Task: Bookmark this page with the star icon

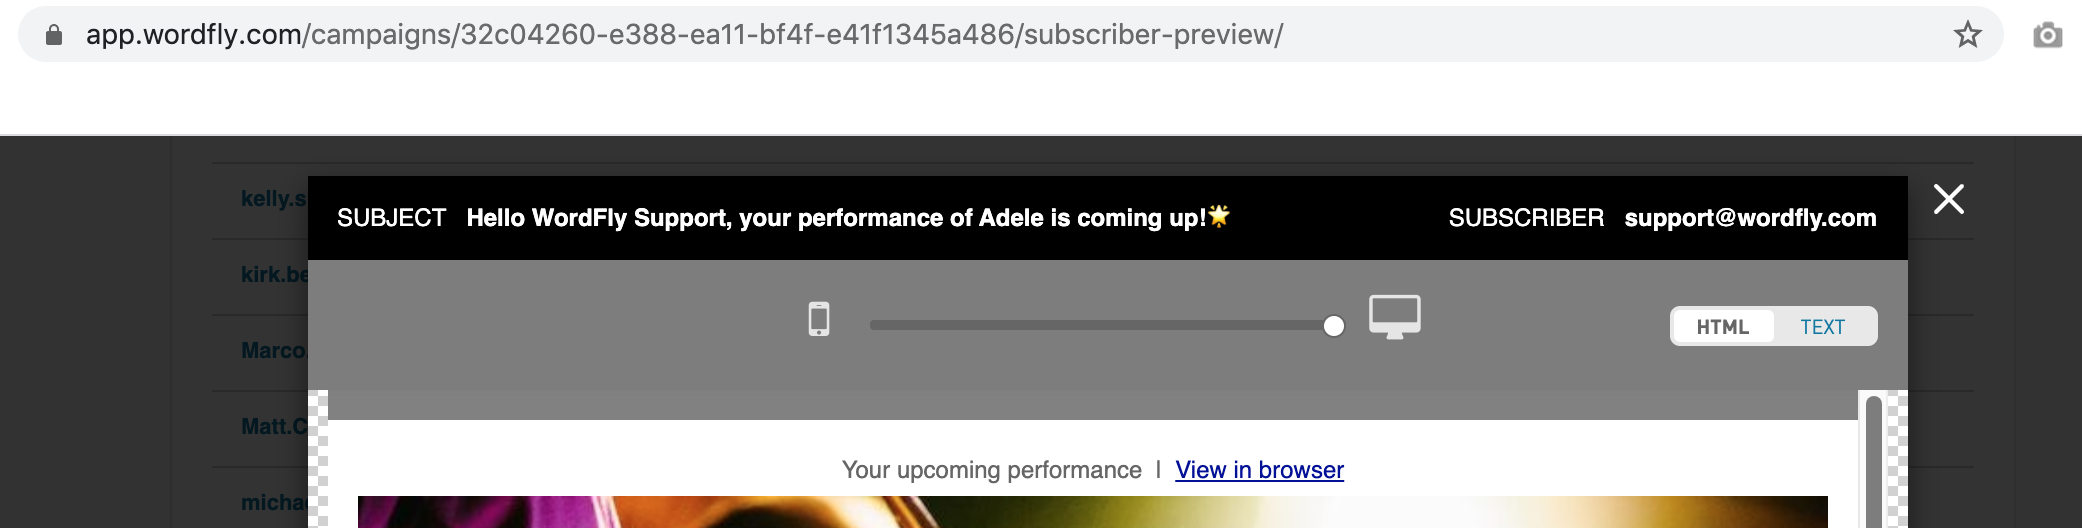Action: pyautogui.click(x=1967, y=35)
